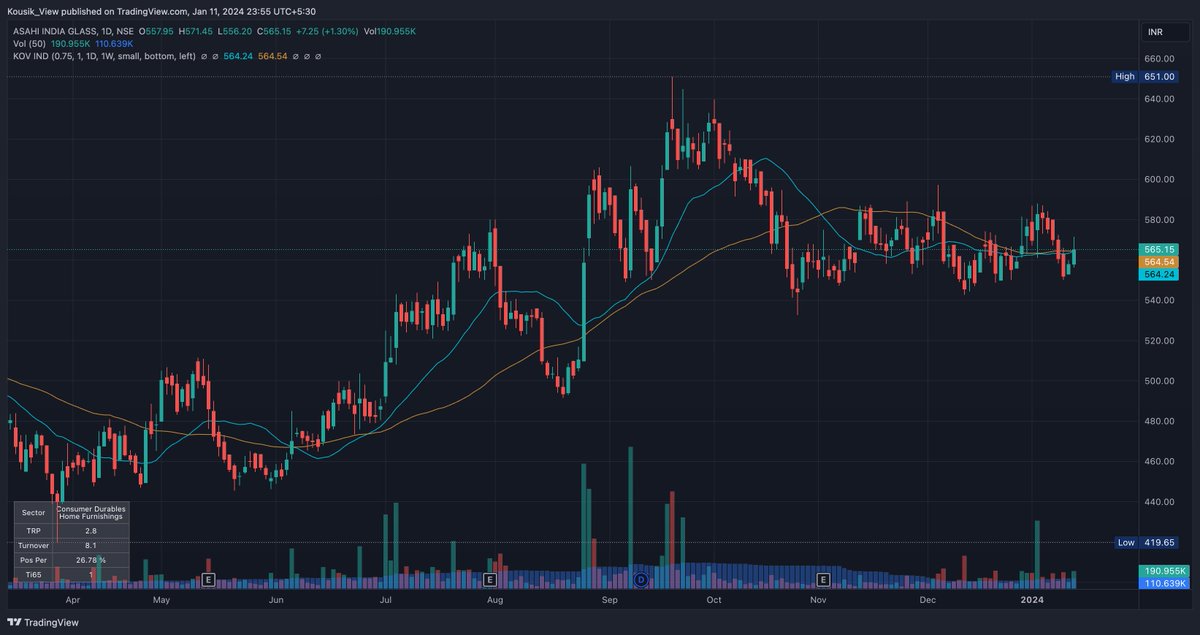Click the low value L556.20

click(x=235, y=31)
